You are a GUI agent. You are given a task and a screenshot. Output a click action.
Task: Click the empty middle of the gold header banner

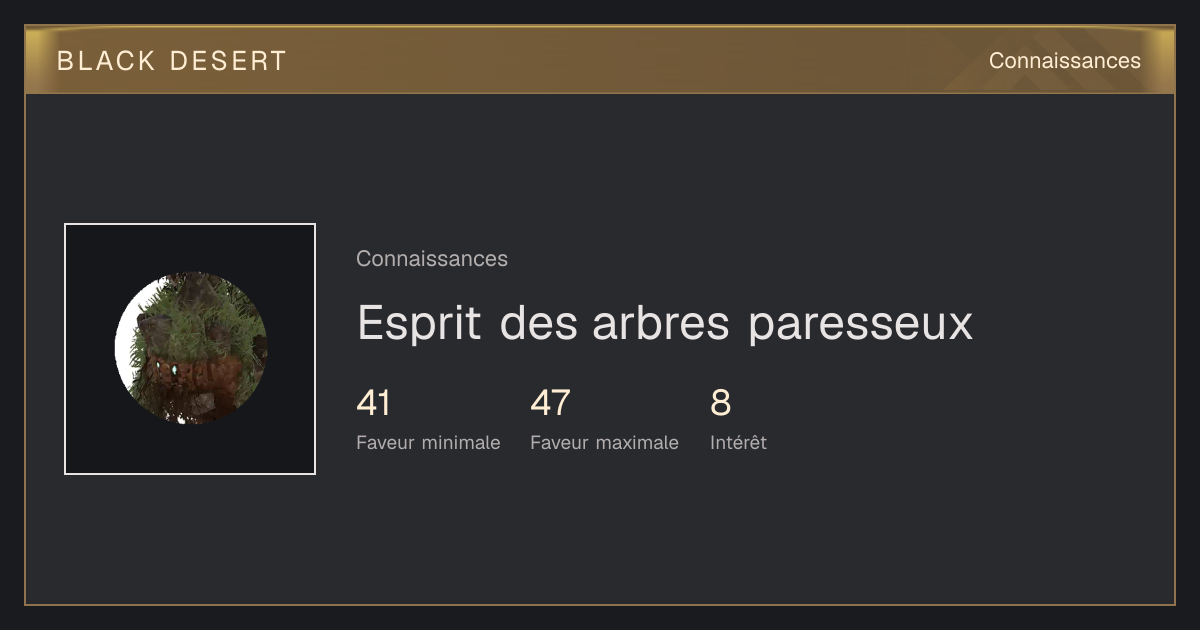click(620, 60)
